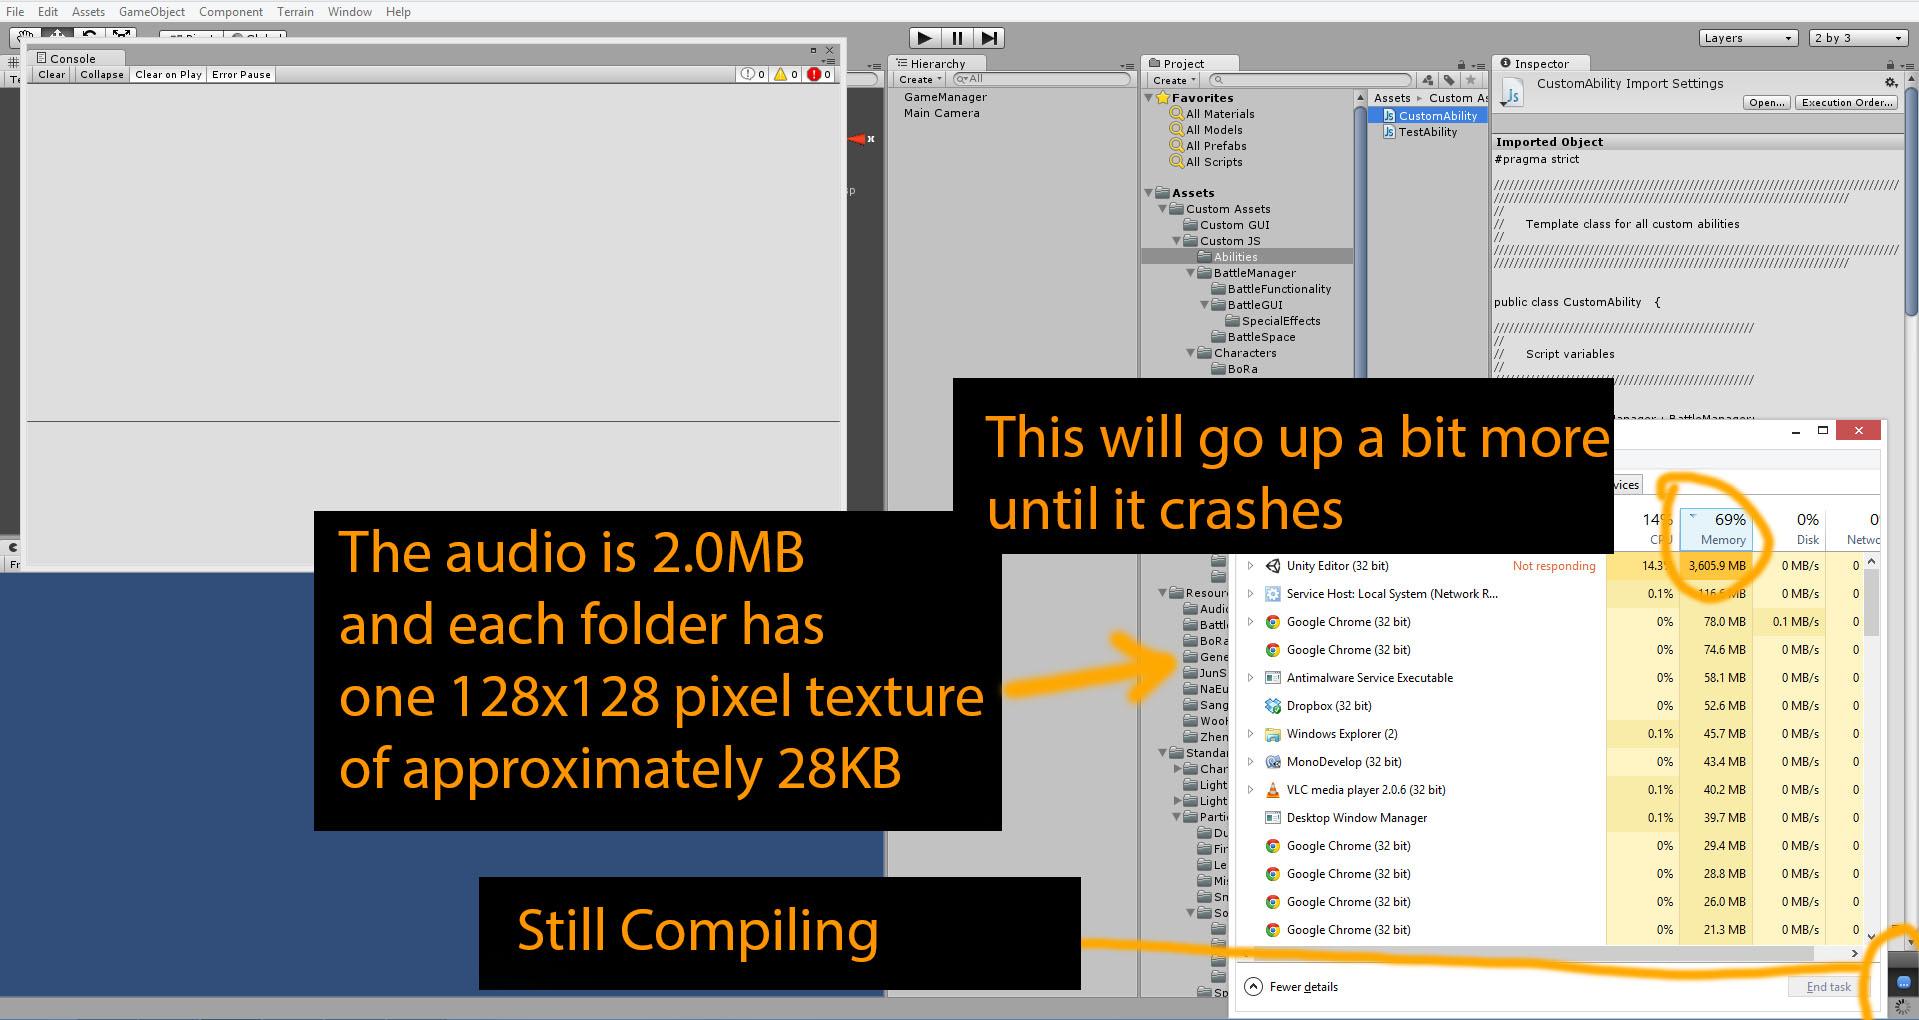
Task: Select GameManager in the Hierarchy
Action: tap(945, 97)
